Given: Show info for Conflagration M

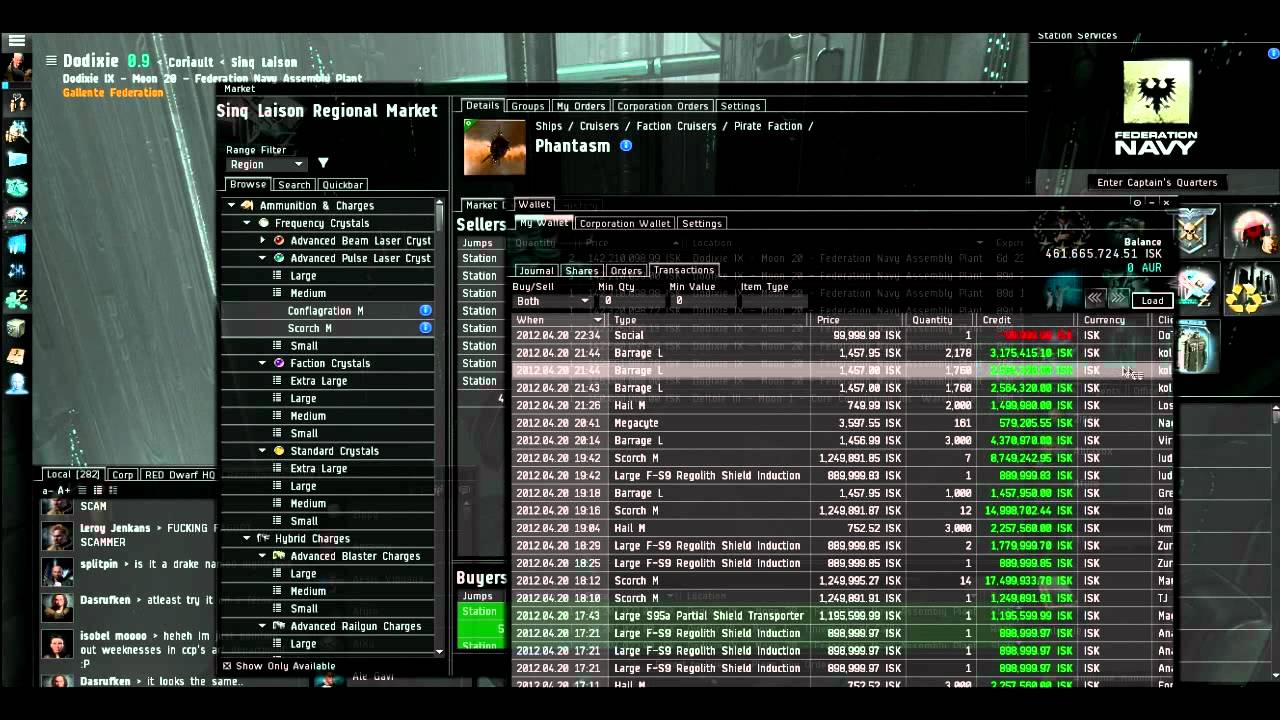Looking at the screenshot, I should [425, 311].
